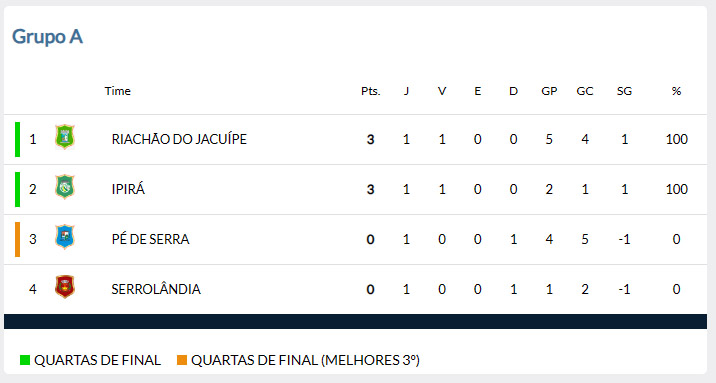Click the Riachão do Jacuípe team crest
The width and height of the screenshot is (716, 383).
(64, 137)
